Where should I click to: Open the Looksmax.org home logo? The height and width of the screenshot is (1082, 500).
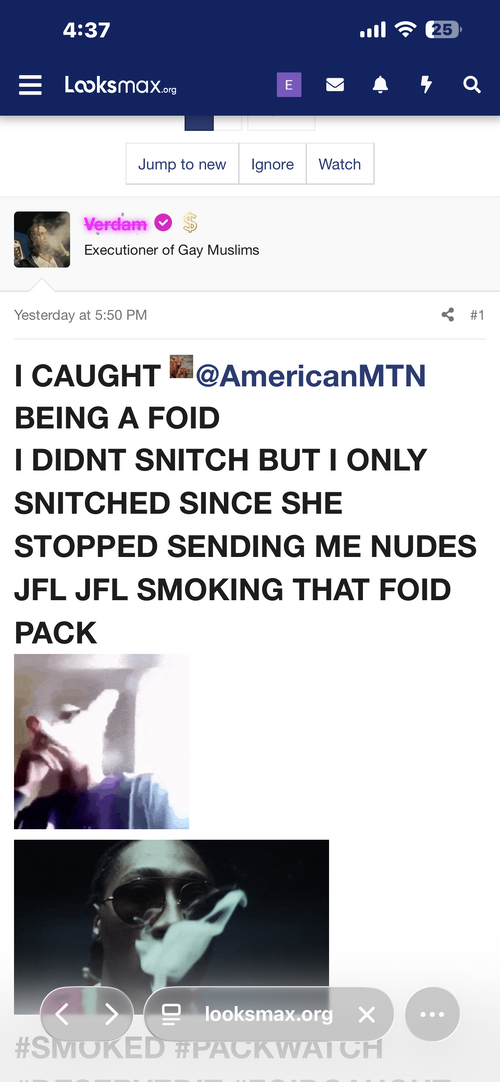[121, 86]
